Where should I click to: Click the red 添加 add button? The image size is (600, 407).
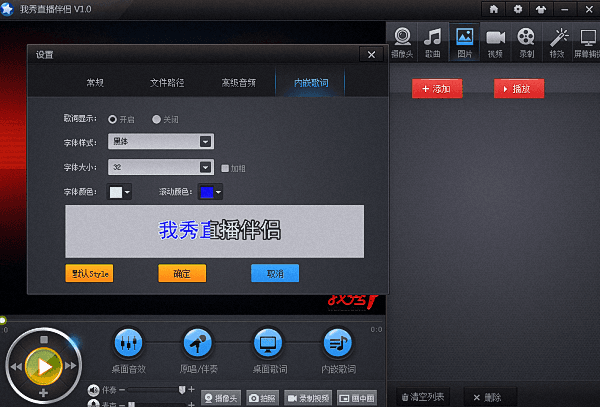437,89
